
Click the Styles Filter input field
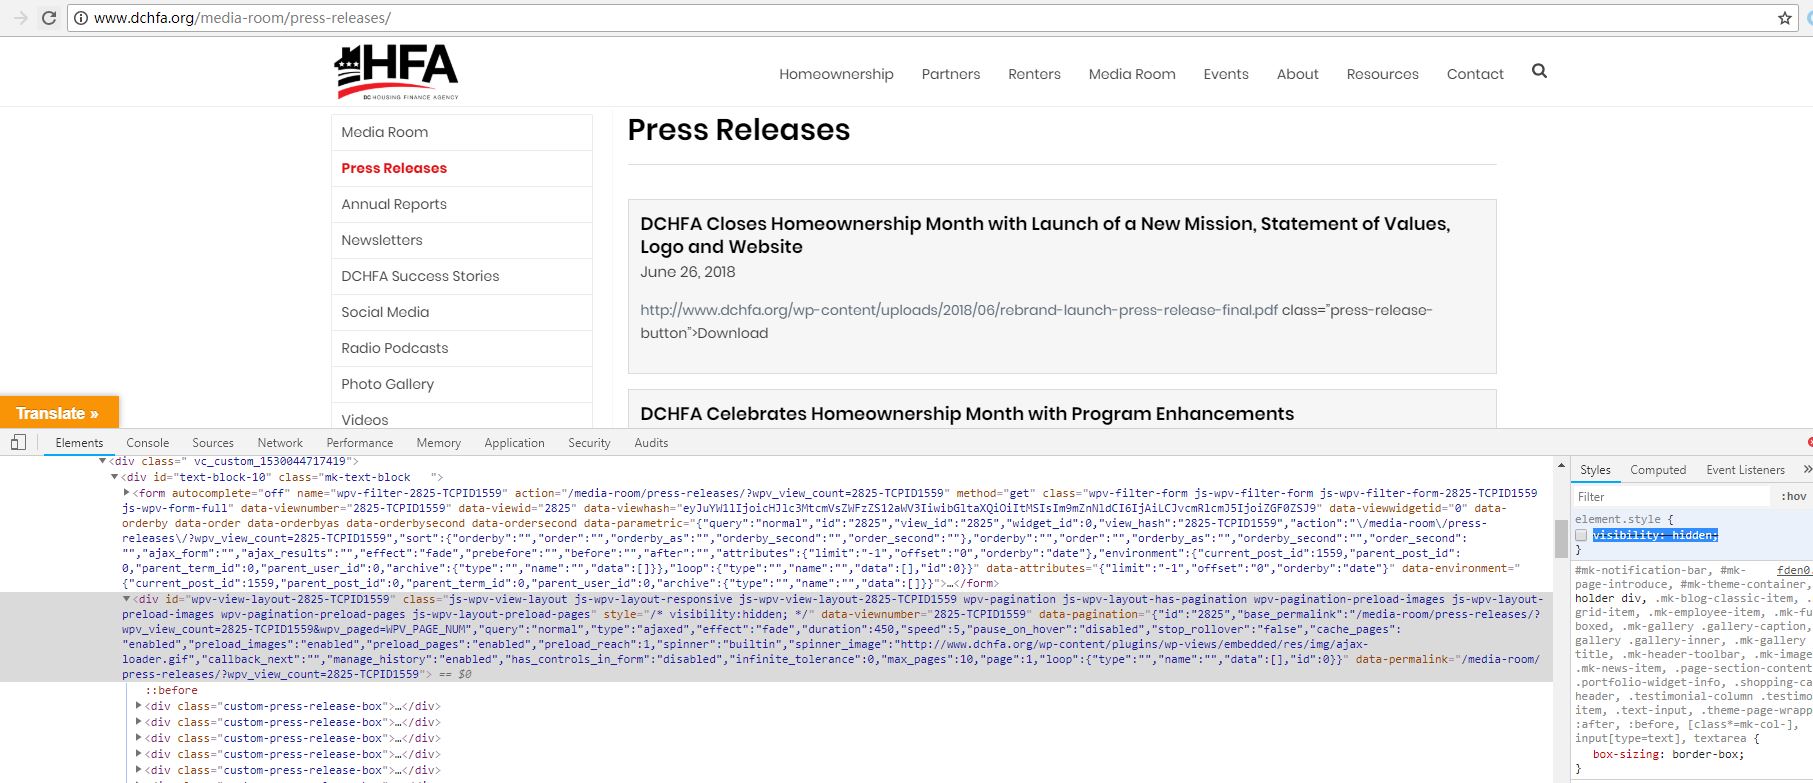[x=1670, y=496]
